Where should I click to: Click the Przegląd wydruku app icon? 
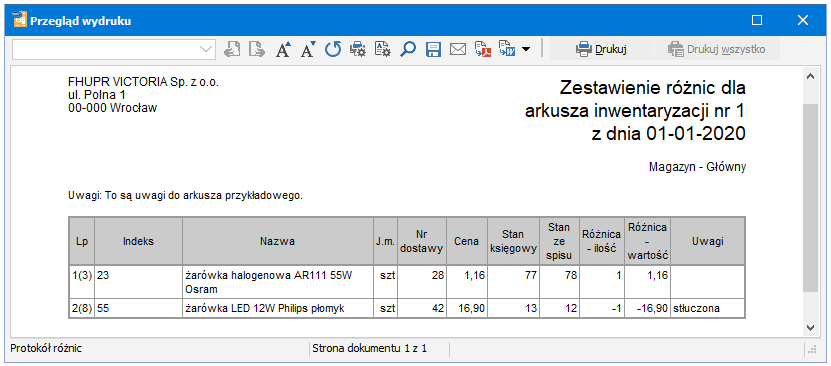coord(20,21)
